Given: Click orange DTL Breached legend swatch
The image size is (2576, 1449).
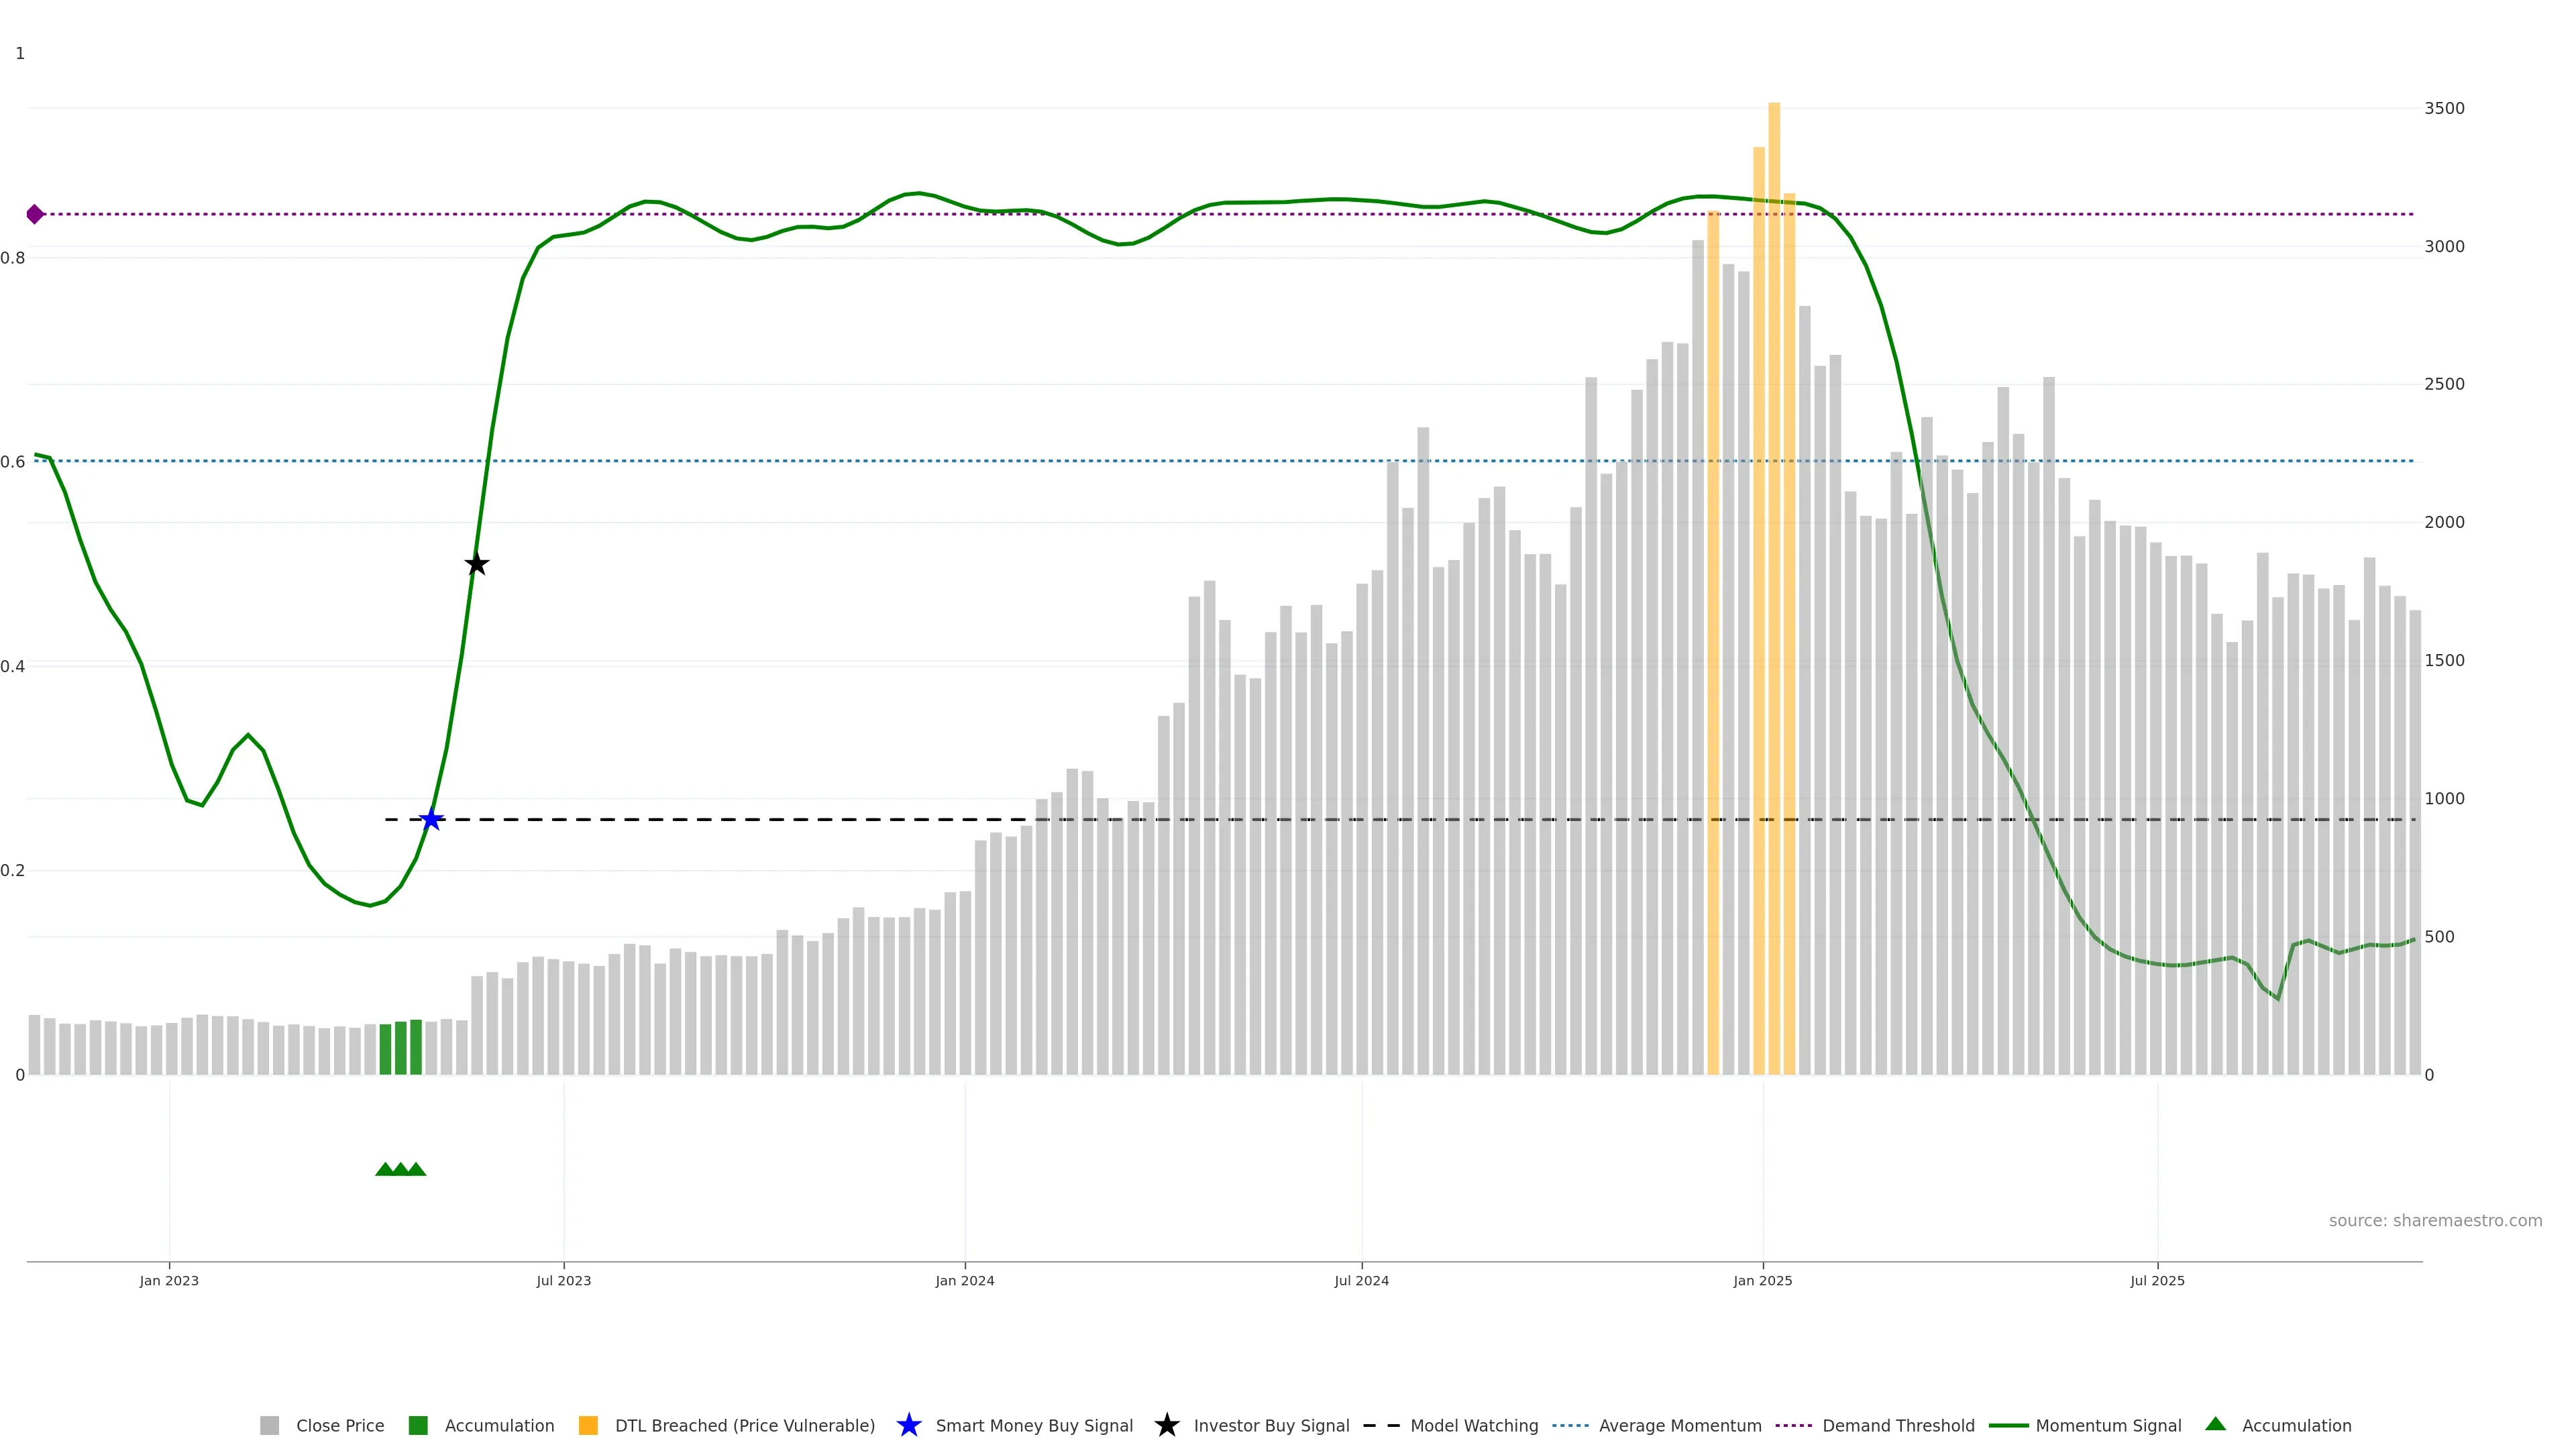Looking at the screenshot, I should click(x=589, y=1425).
